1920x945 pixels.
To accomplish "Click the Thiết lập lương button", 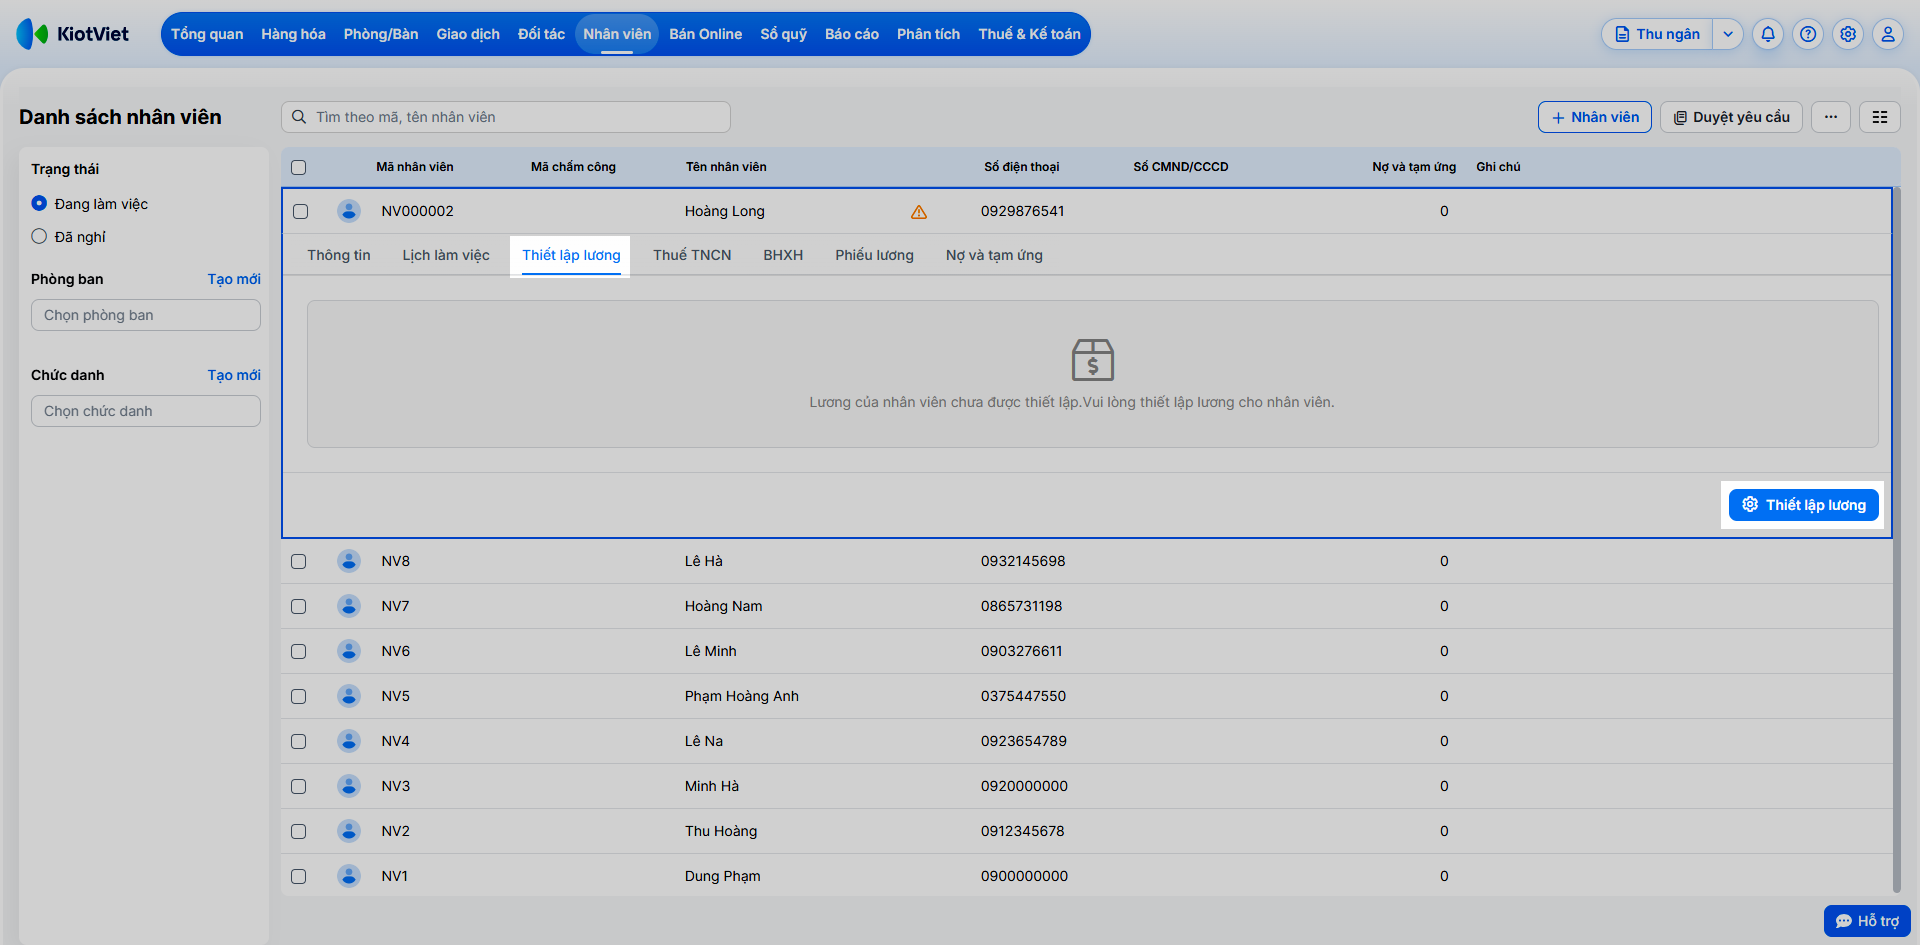I will coord(1804,505).
